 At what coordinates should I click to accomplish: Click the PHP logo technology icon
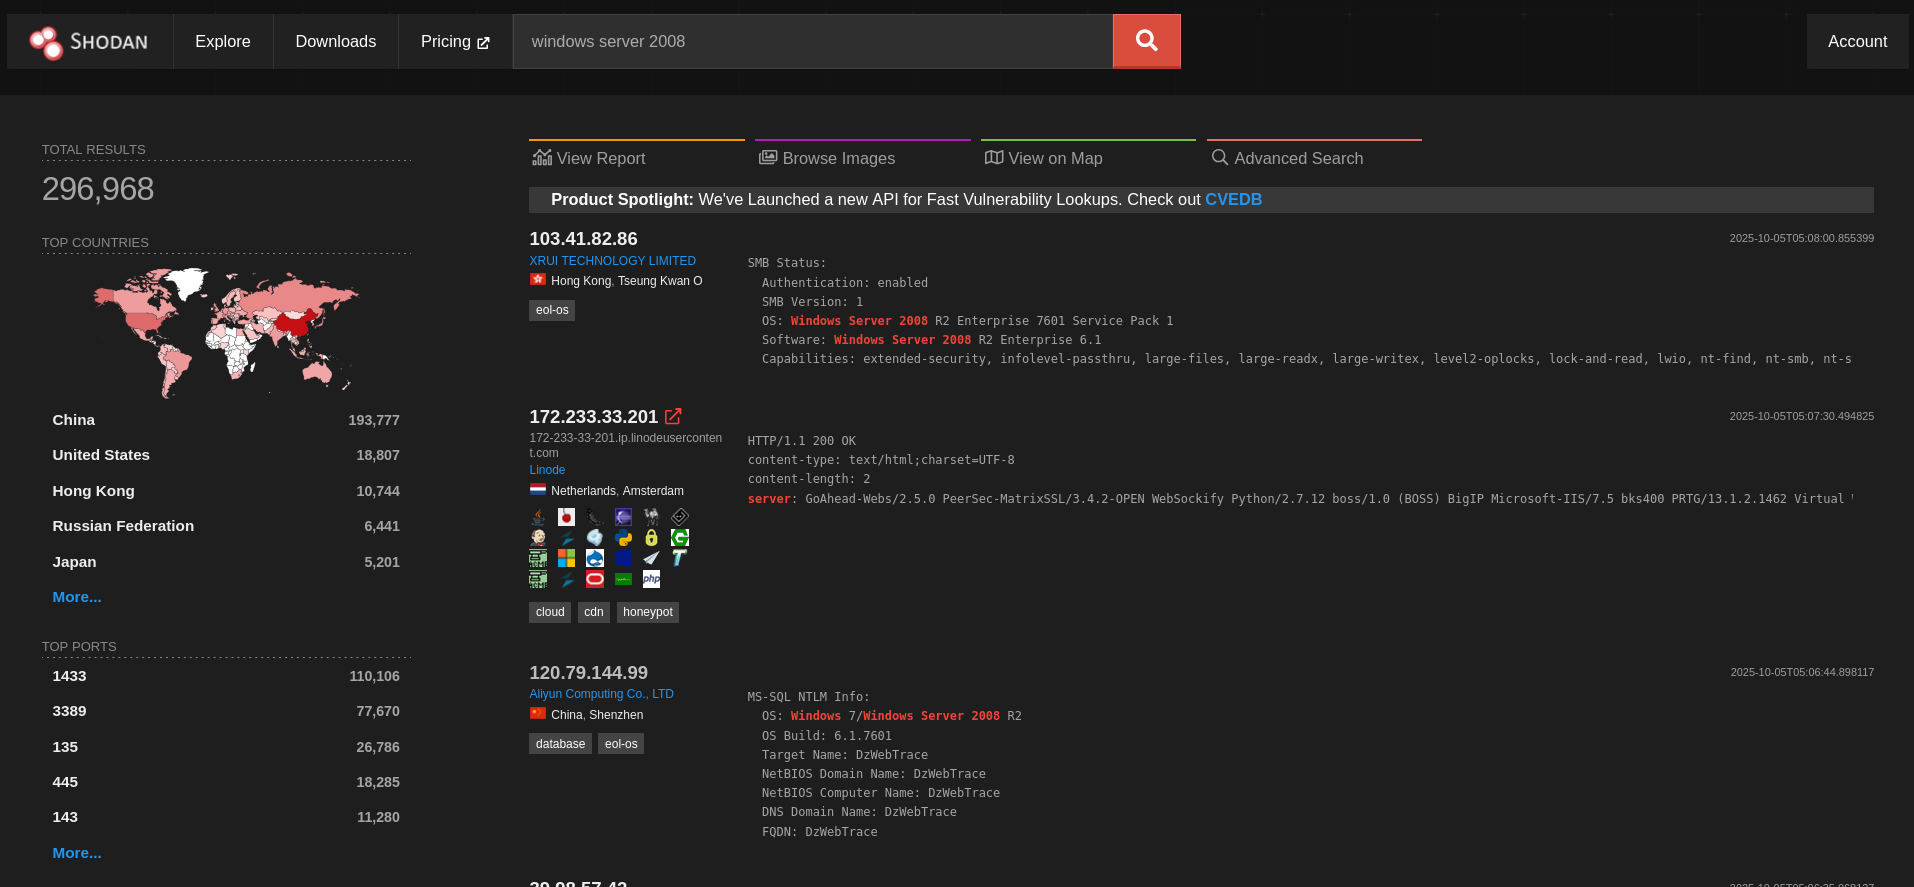tap(651, 579)
